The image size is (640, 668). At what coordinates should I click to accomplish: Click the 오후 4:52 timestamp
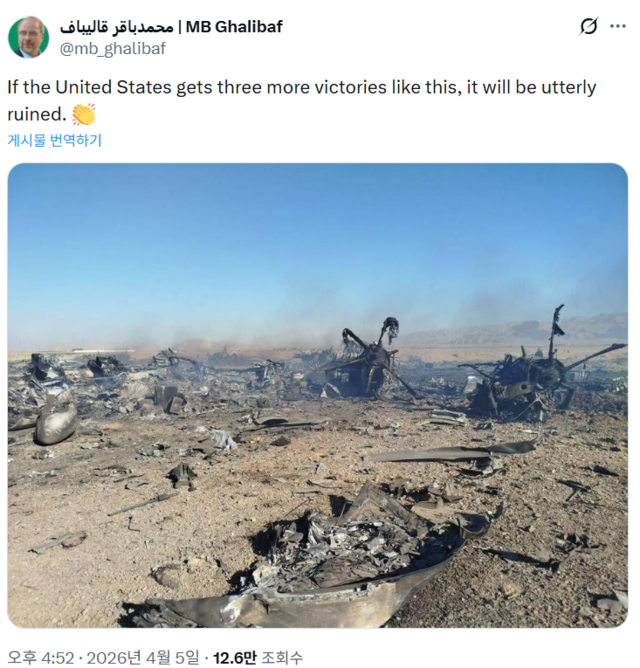(40, 658)
